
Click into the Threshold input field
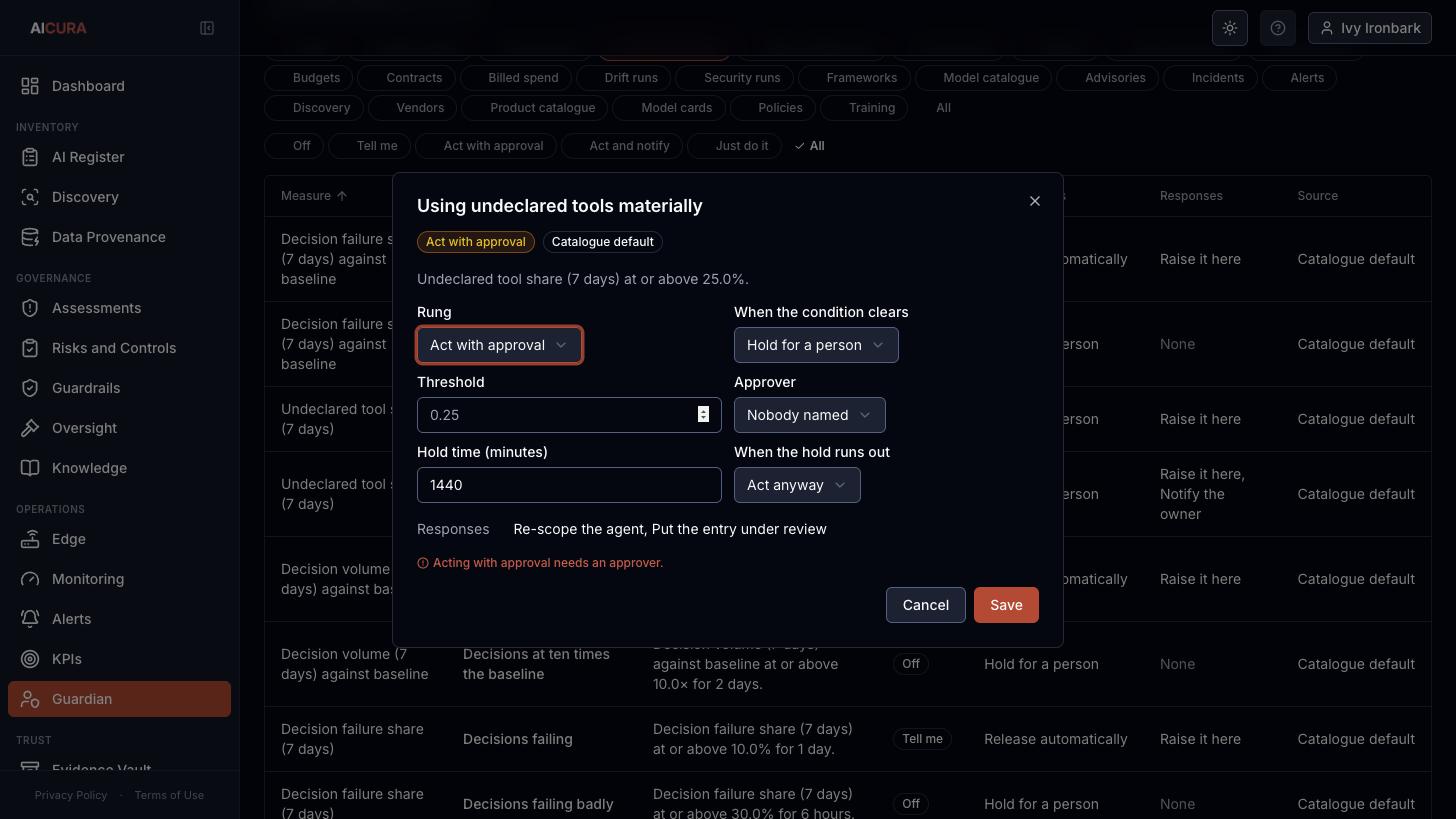[569, 415]
